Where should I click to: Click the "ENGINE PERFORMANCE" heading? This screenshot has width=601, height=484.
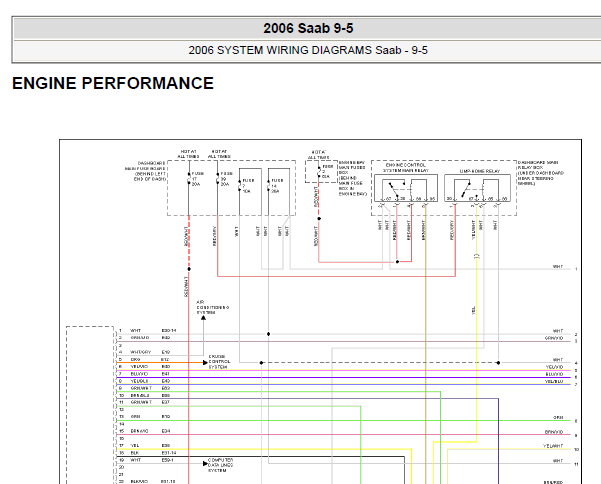point(113,83)
